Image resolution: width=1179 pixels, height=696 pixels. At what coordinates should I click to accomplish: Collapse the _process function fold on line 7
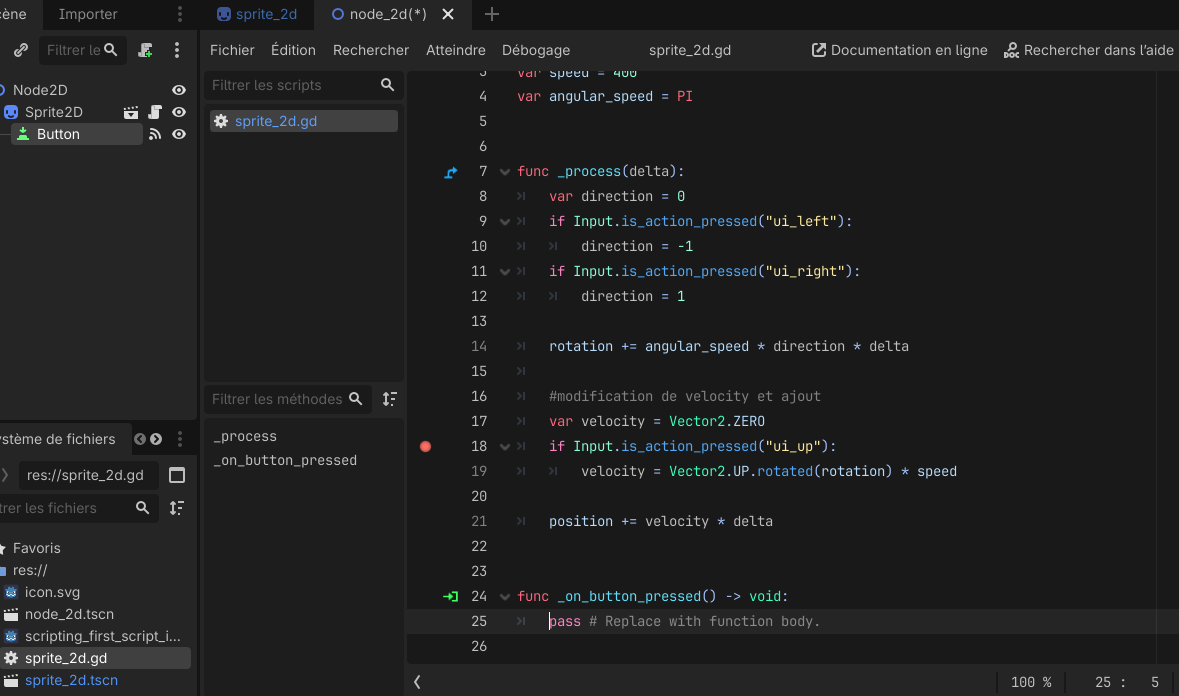coord(505,172)
